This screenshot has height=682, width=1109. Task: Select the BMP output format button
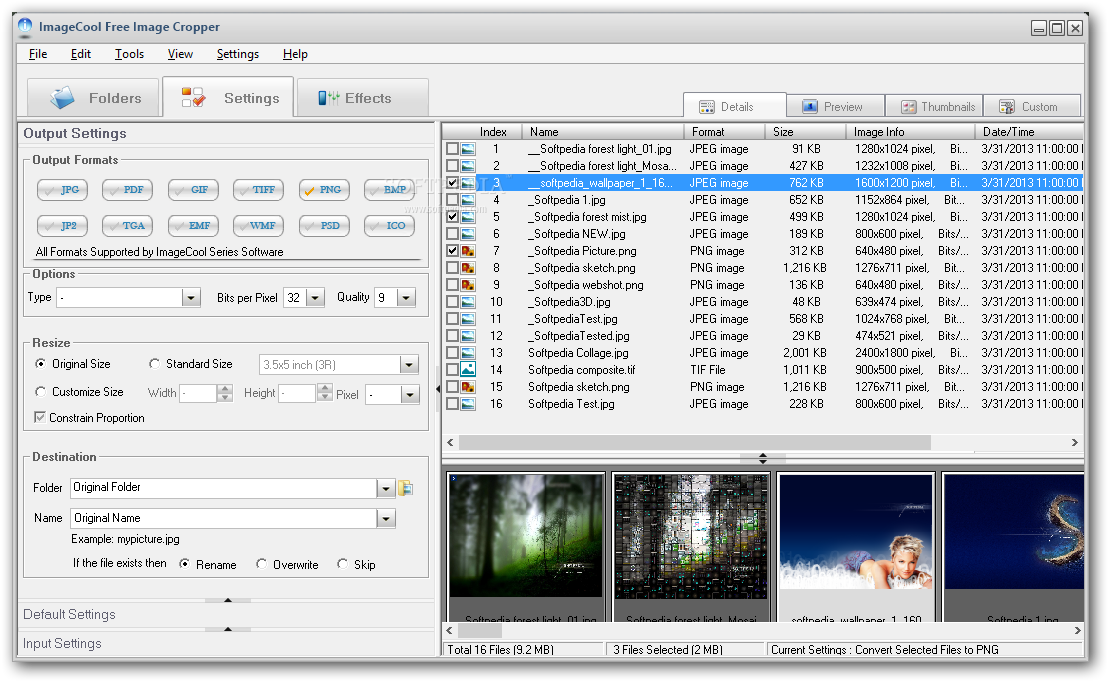(389, 190)
